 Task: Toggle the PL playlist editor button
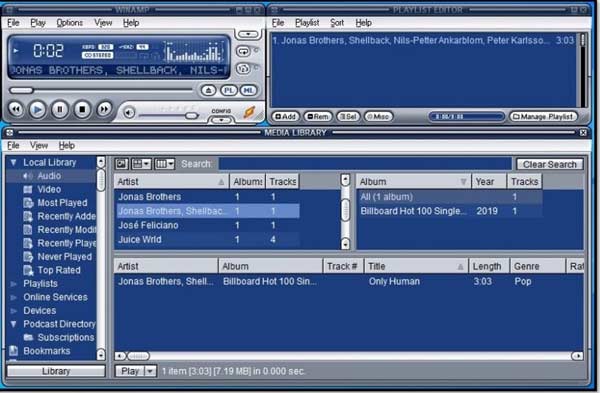229,90
